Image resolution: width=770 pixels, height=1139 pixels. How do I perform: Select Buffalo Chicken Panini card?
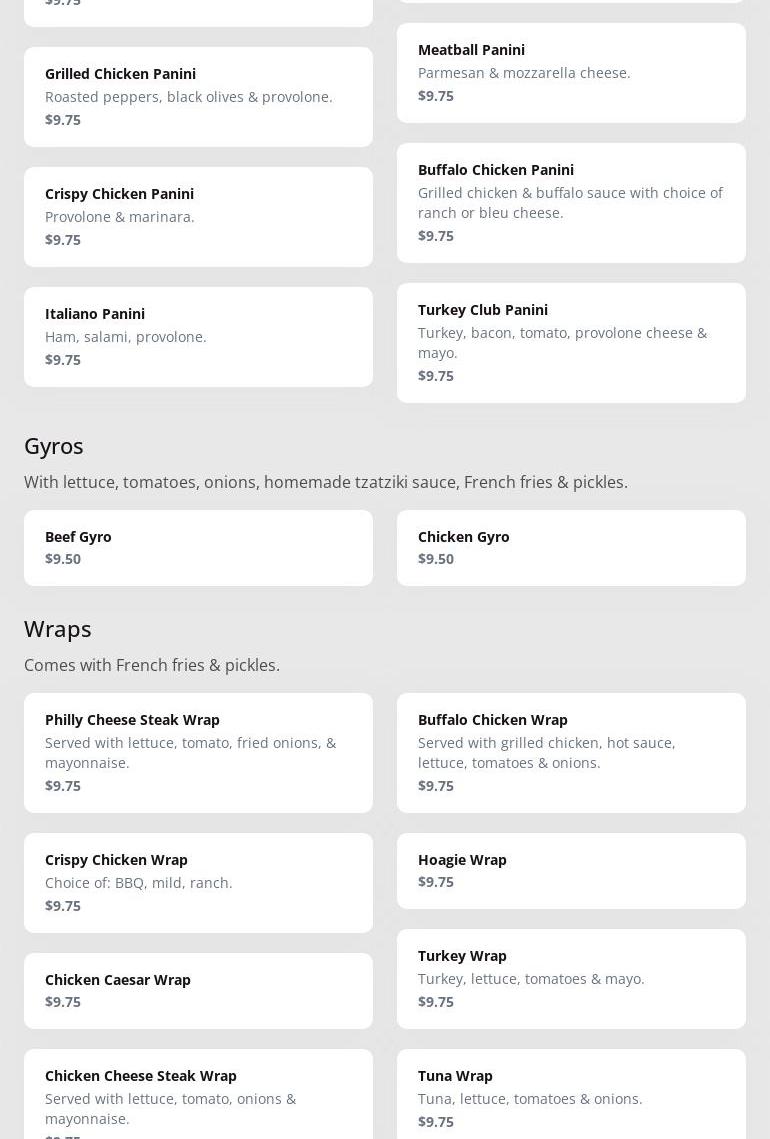pyautogui.click(x=571, y=202)
